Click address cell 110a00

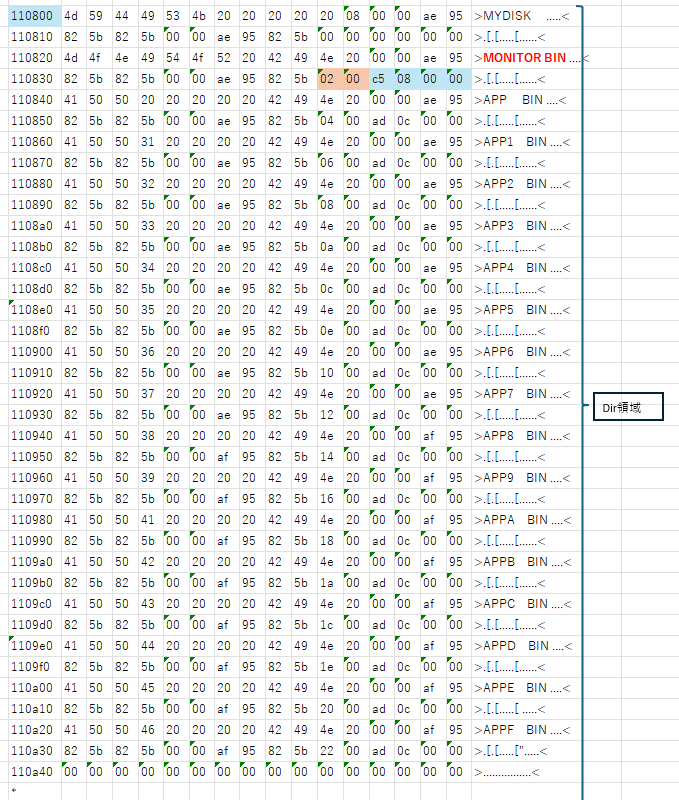(30, 687)
